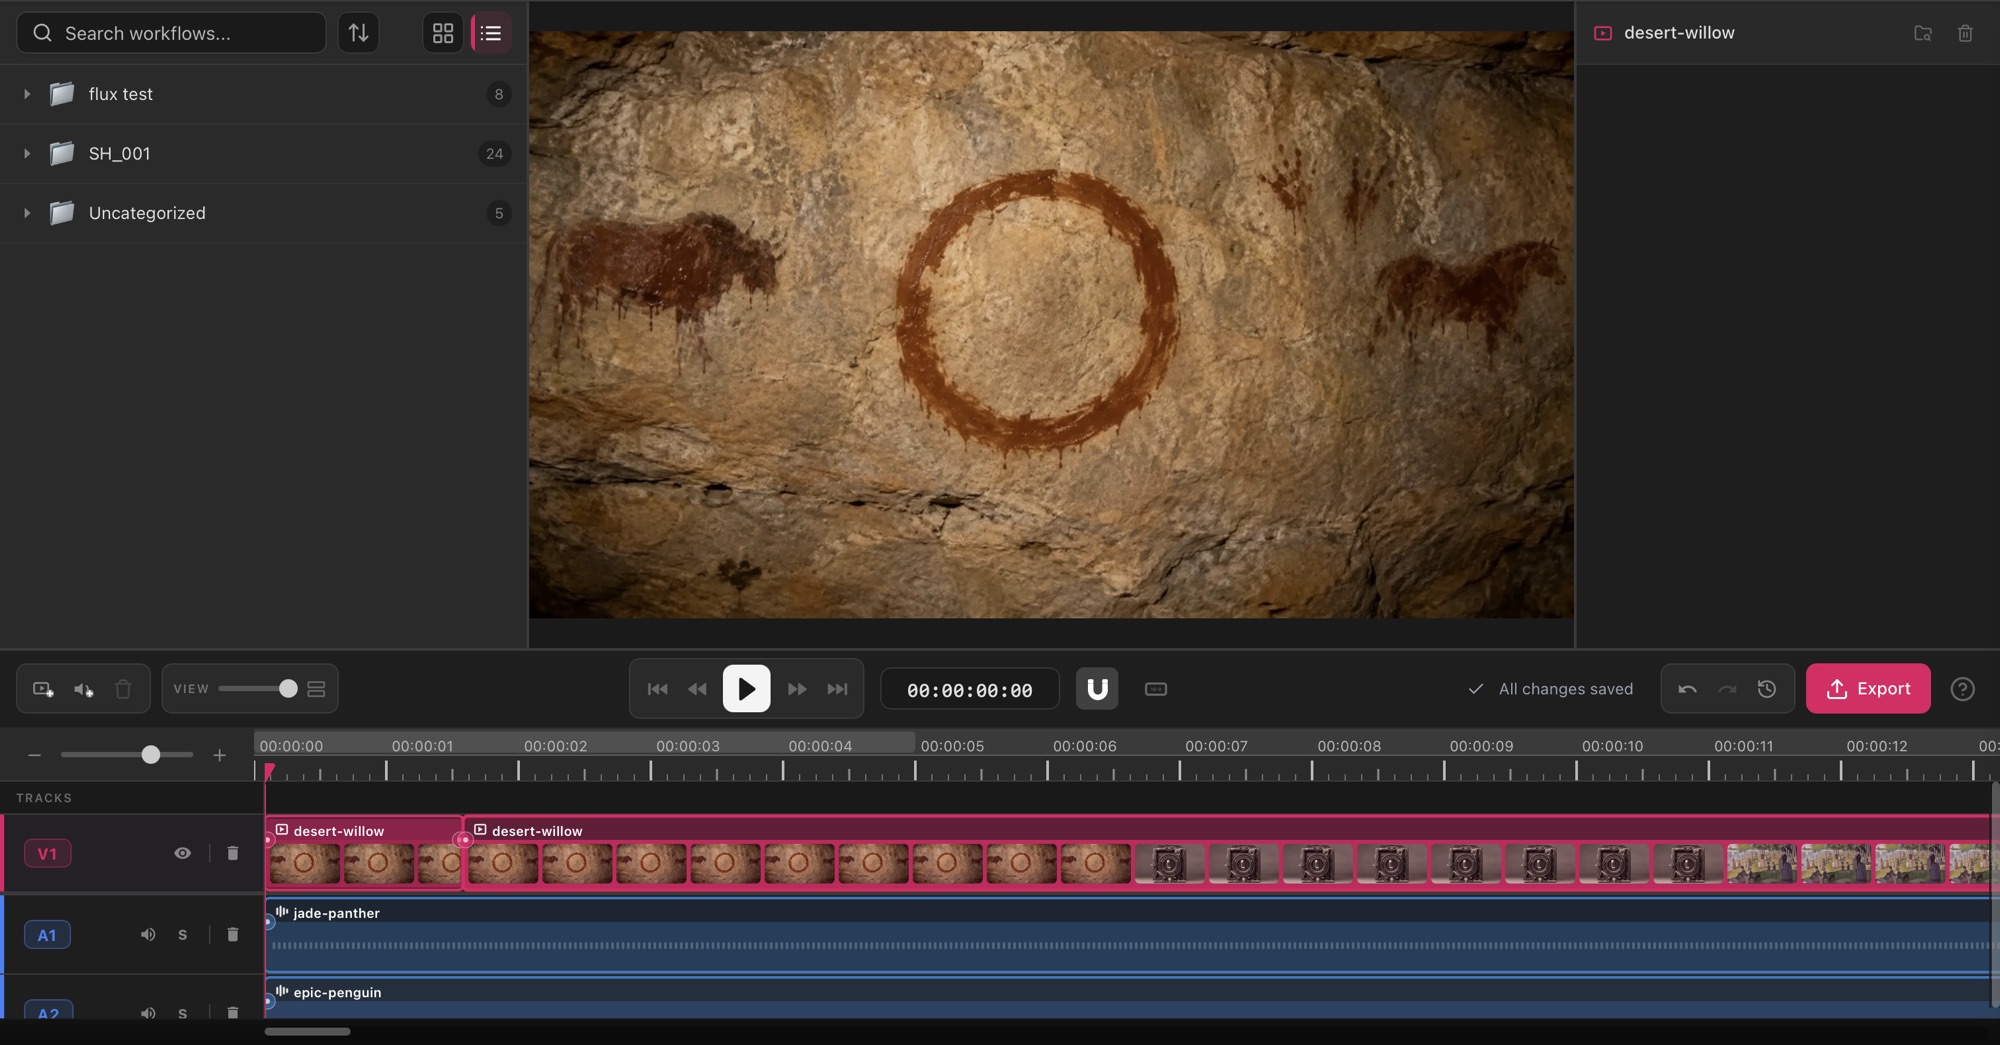Click the track layout icon beside VIEW slider
The image size is (2000, 1045).
point(316,689)
